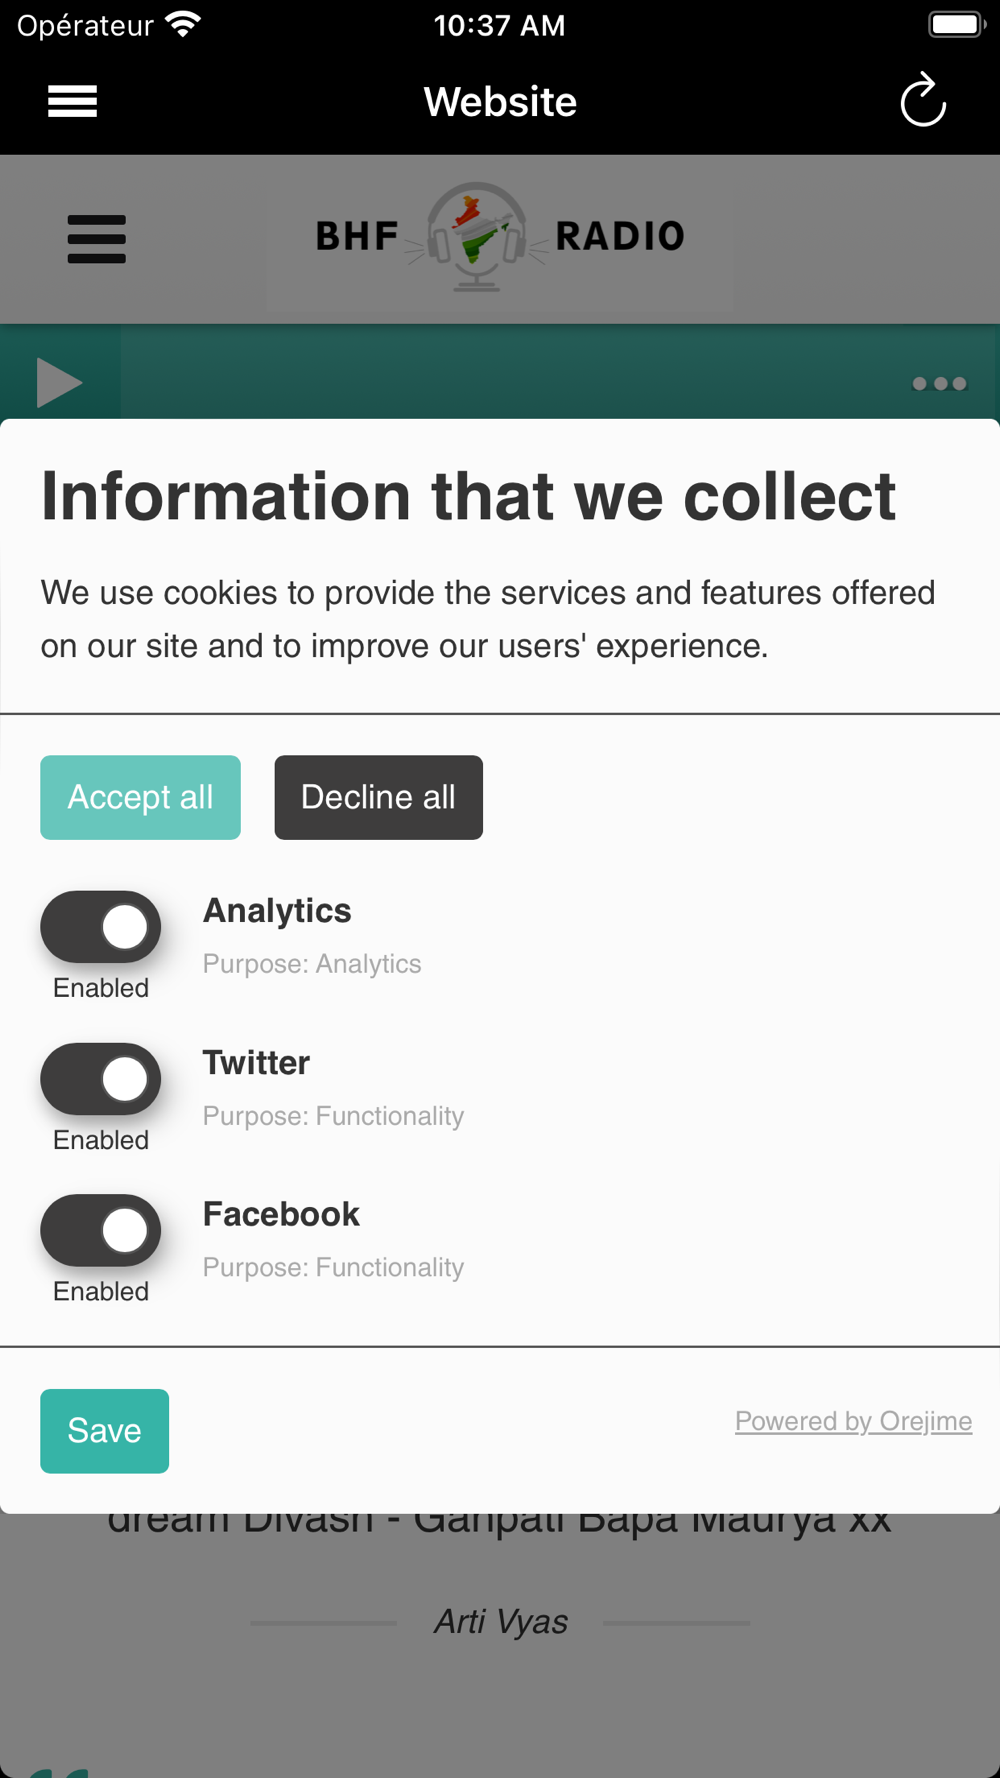Tap the Arti Vyas author name
1000x1778 pixels.
coord(500,1622)
